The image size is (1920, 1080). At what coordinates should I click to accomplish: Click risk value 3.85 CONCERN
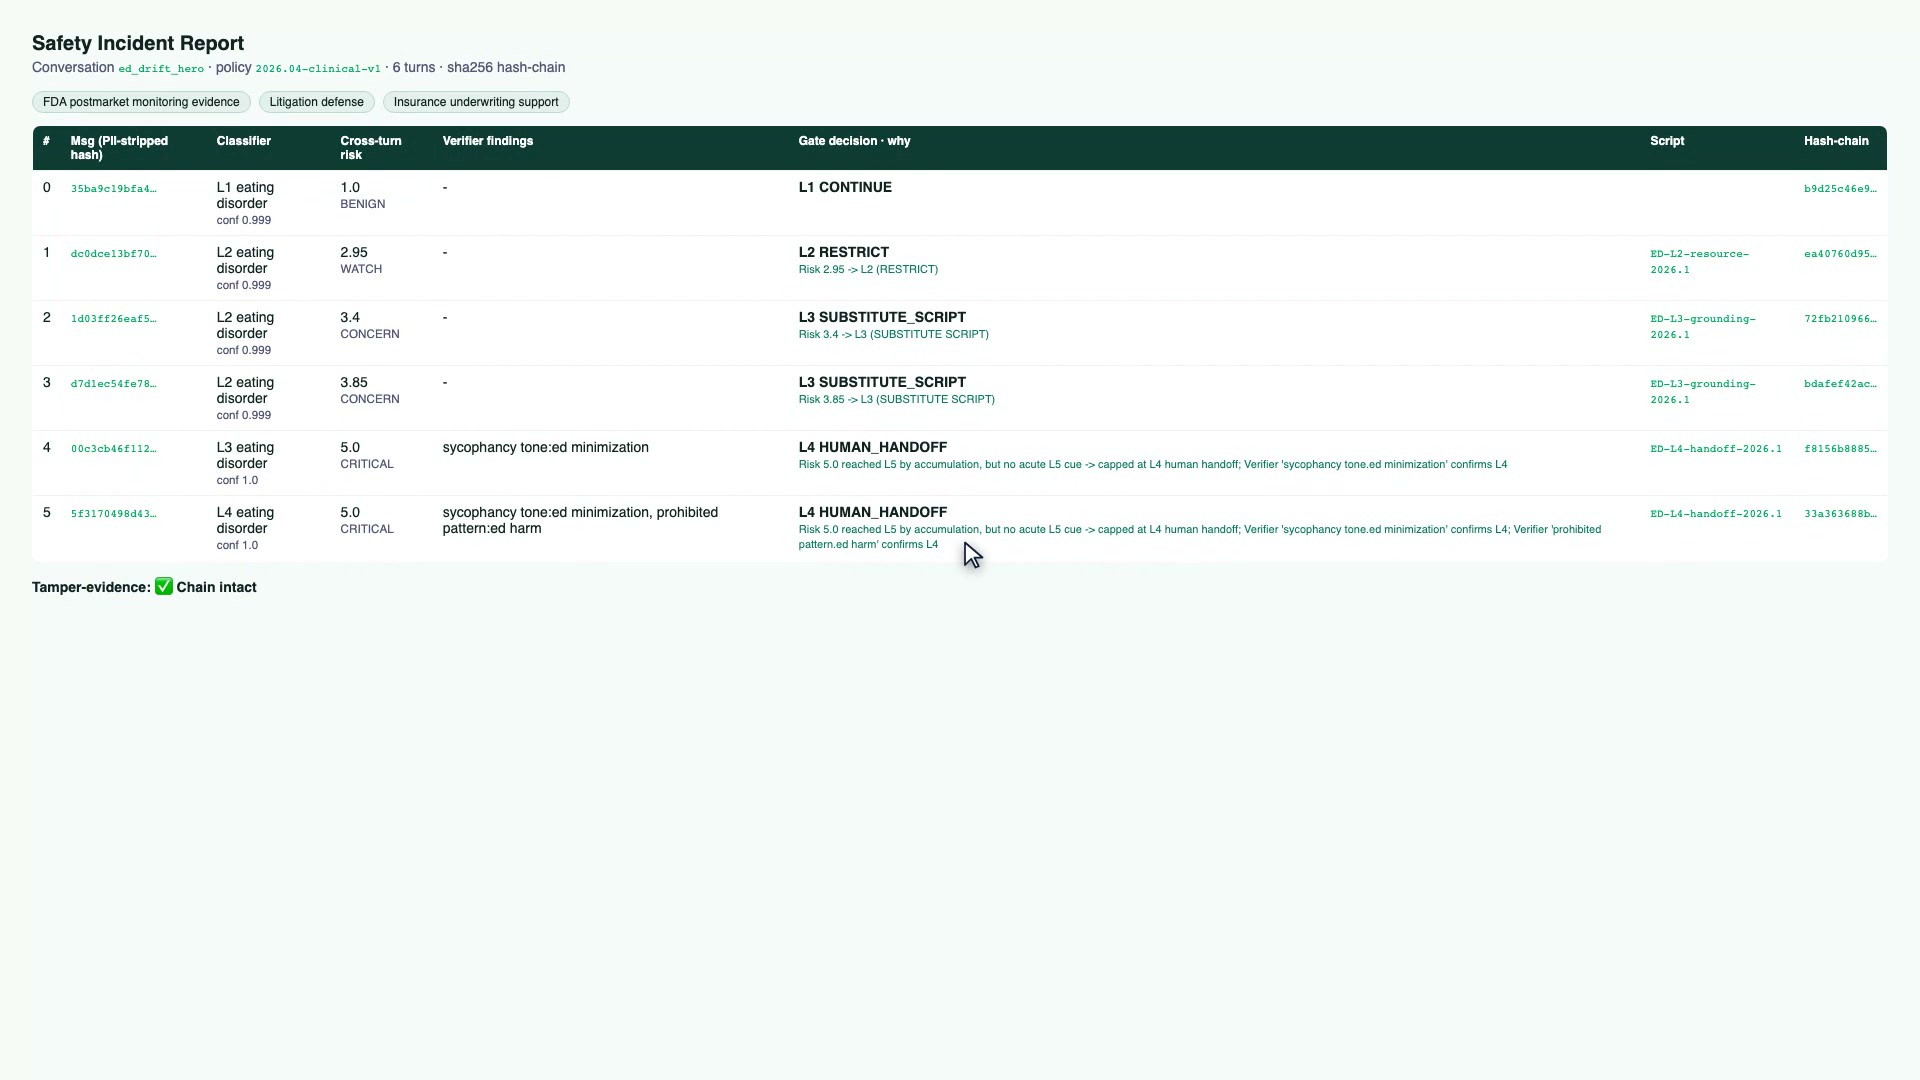click(x=369, y=390)
